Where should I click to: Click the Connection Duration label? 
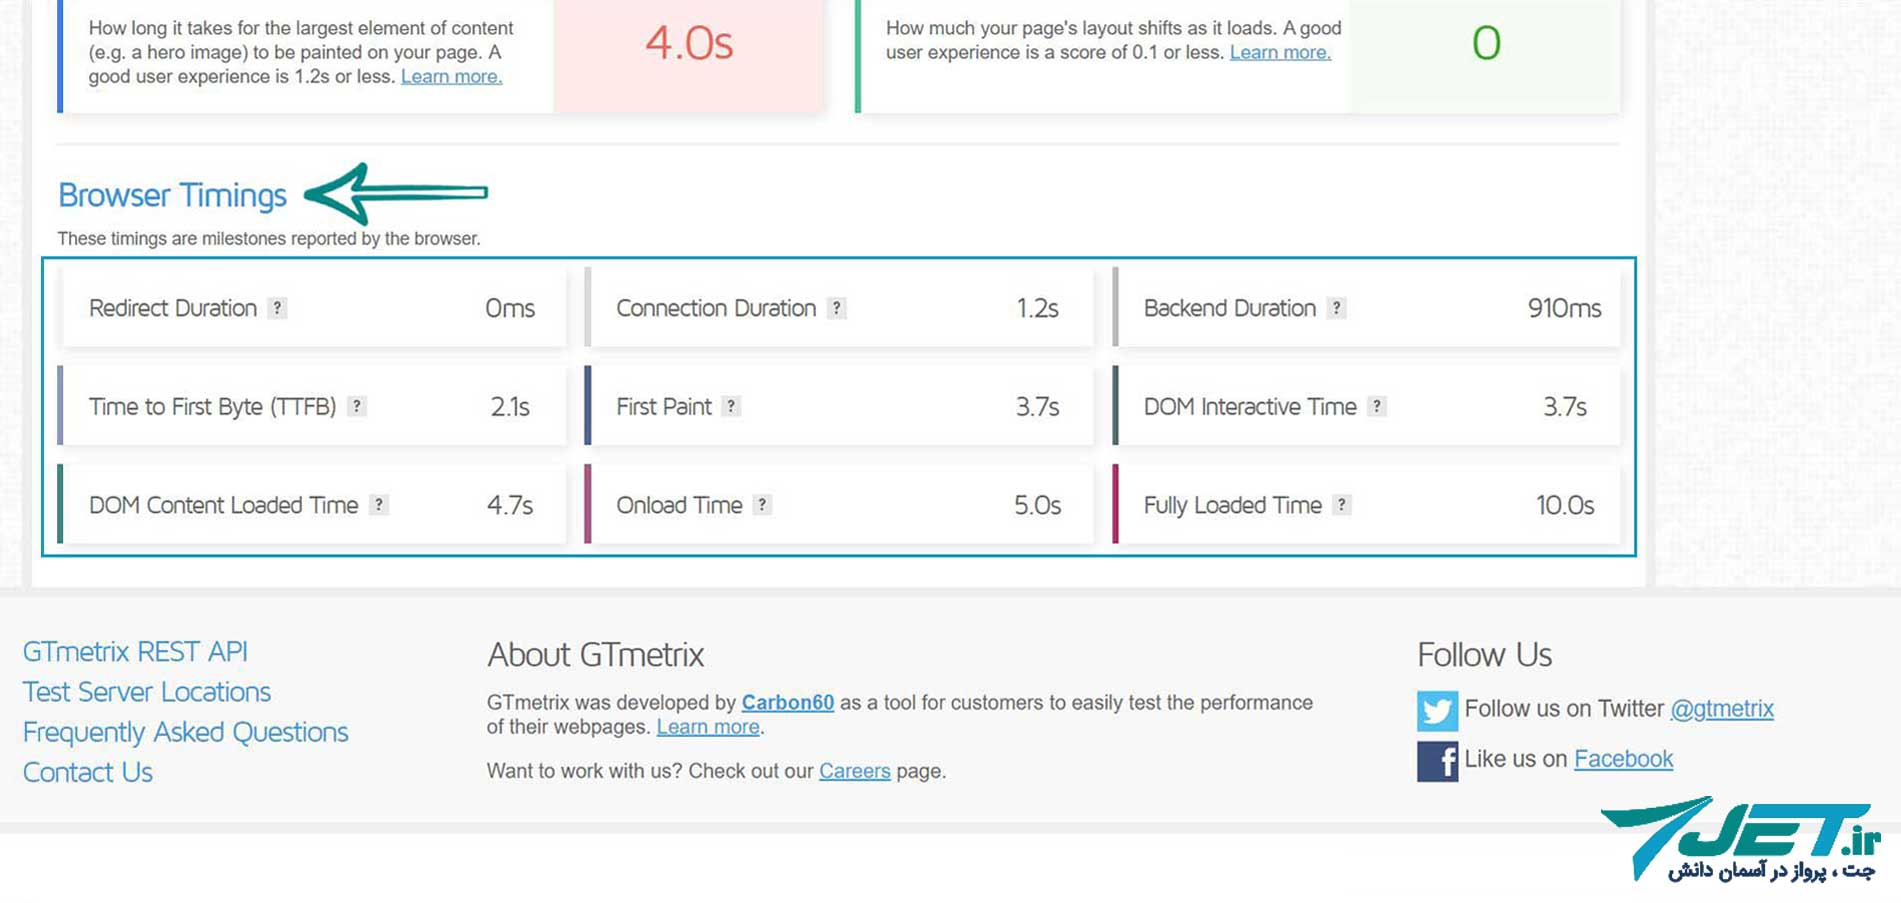pos(716,308)
